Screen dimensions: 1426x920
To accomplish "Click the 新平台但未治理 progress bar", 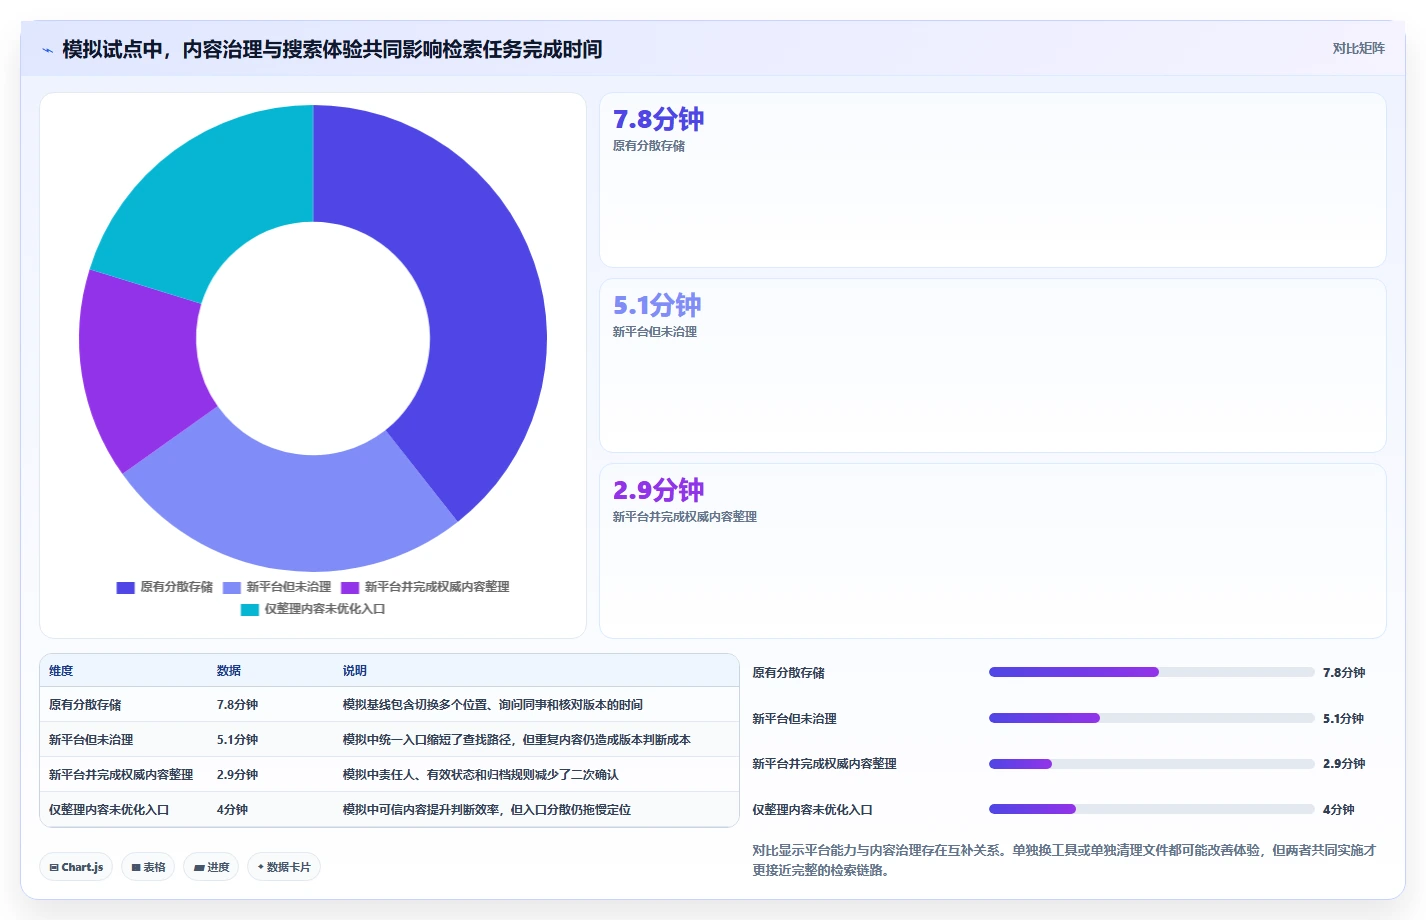I will [1152, 718].
